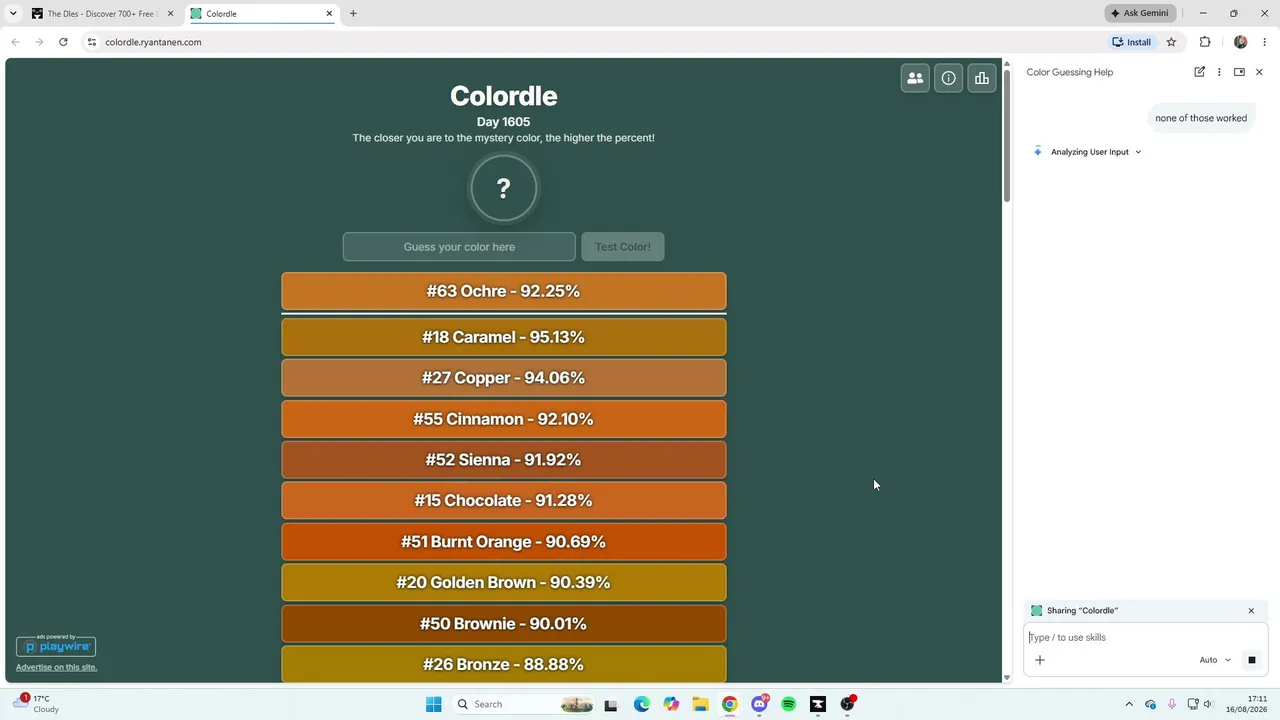Open Gemini panel three-dot options

(1219, 72)
